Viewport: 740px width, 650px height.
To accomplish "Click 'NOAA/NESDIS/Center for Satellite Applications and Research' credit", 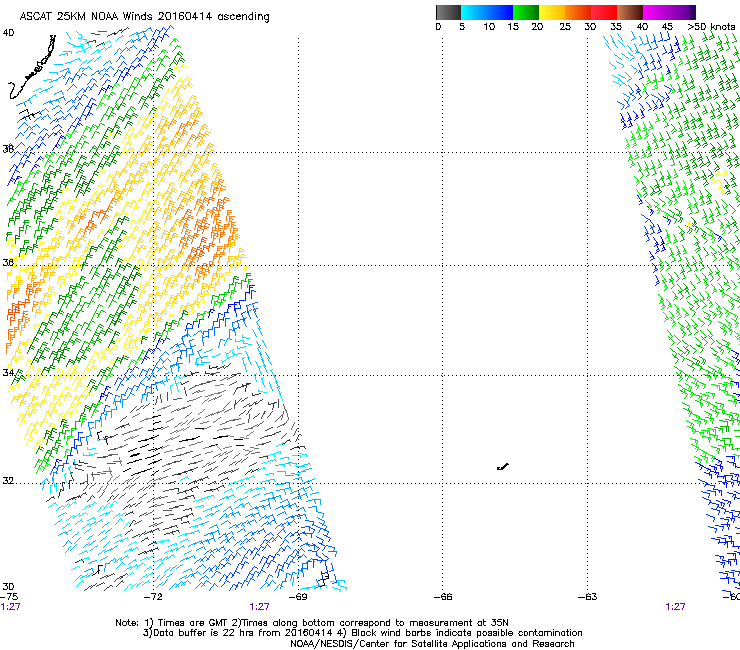I will [432, 644].
